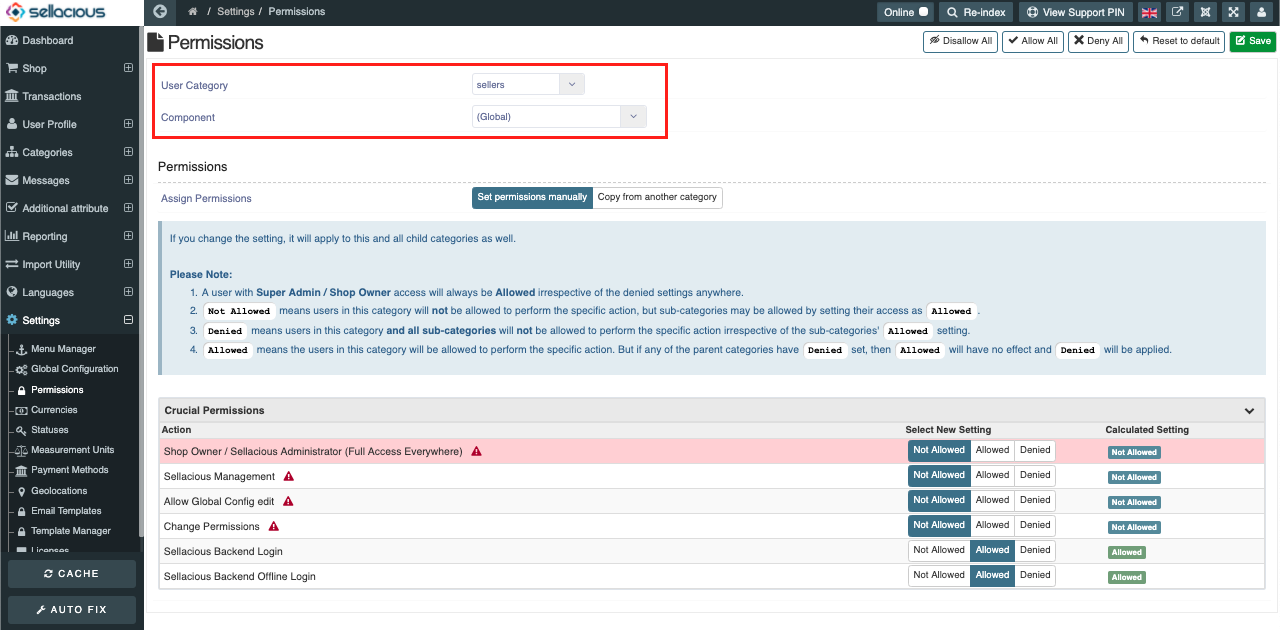Expand Import Utility sidebar menu
This screenshot has height=630, width=1280.
click(x=128, y=264)
